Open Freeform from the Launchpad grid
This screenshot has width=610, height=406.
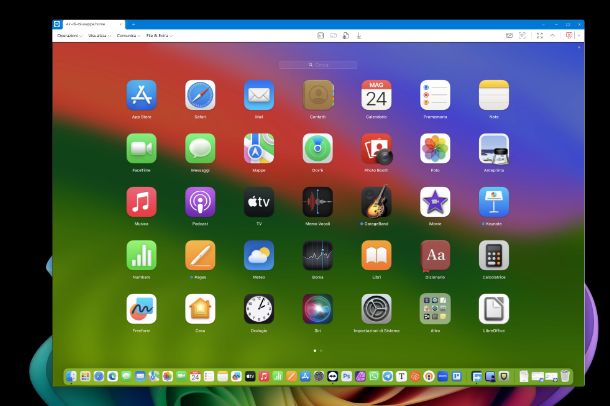[141, 309]
